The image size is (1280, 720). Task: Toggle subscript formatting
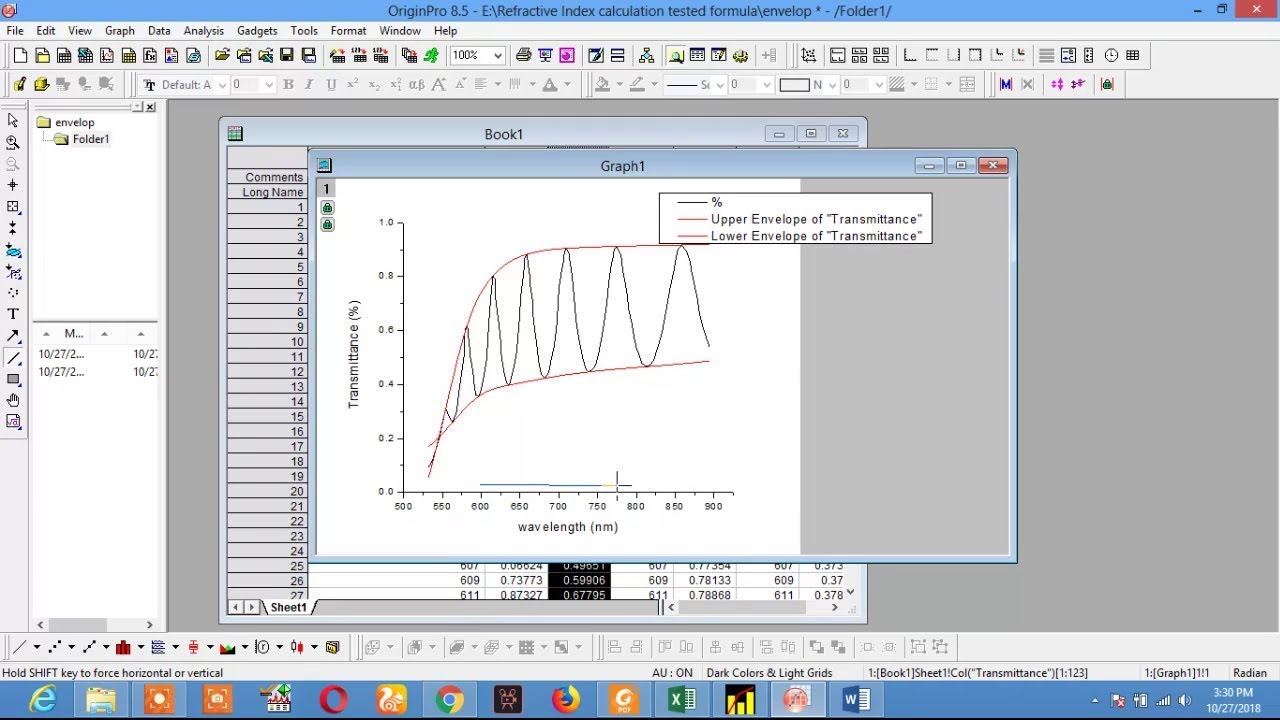tap(374, 85)
